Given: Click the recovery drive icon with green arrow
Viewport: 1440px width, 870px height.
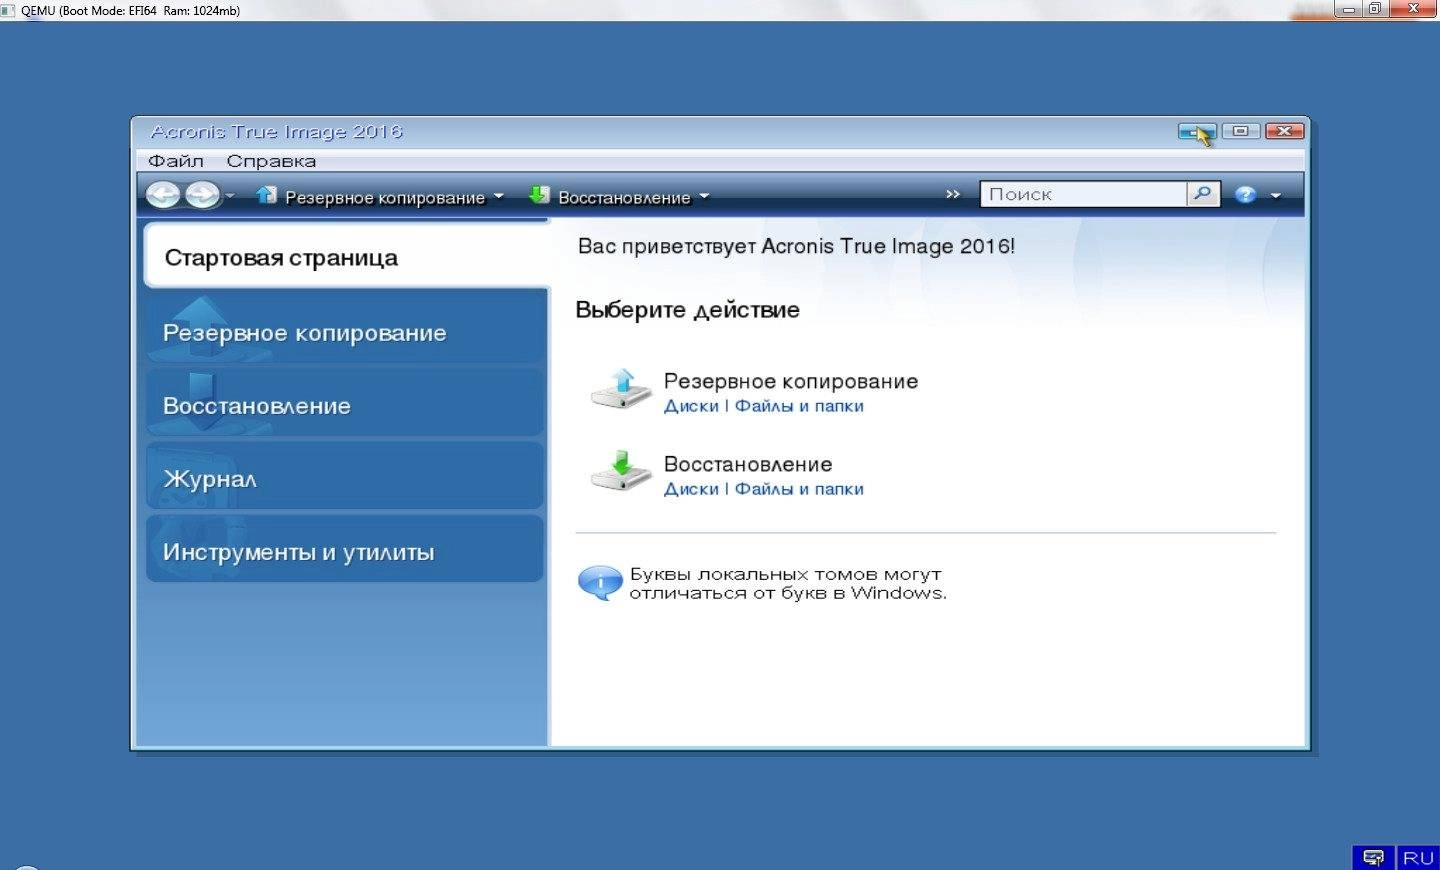Looking at the screenshot, I should coord(621,471).
